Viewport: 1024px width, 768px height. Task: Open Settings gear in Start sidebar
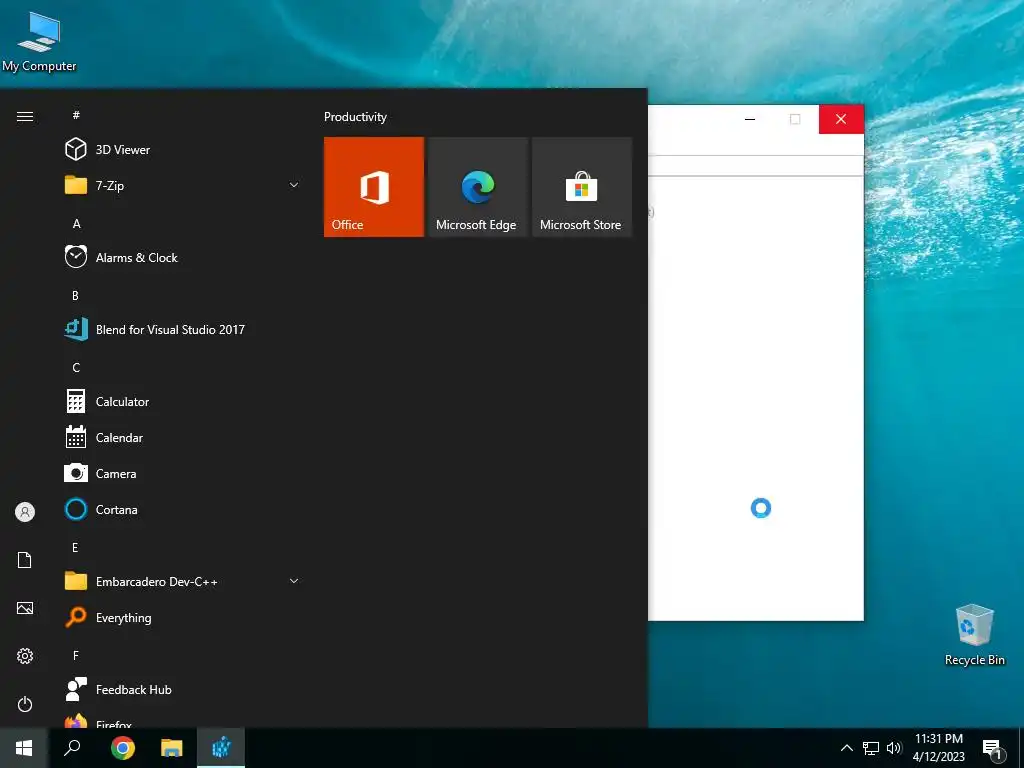coord(25,656)
